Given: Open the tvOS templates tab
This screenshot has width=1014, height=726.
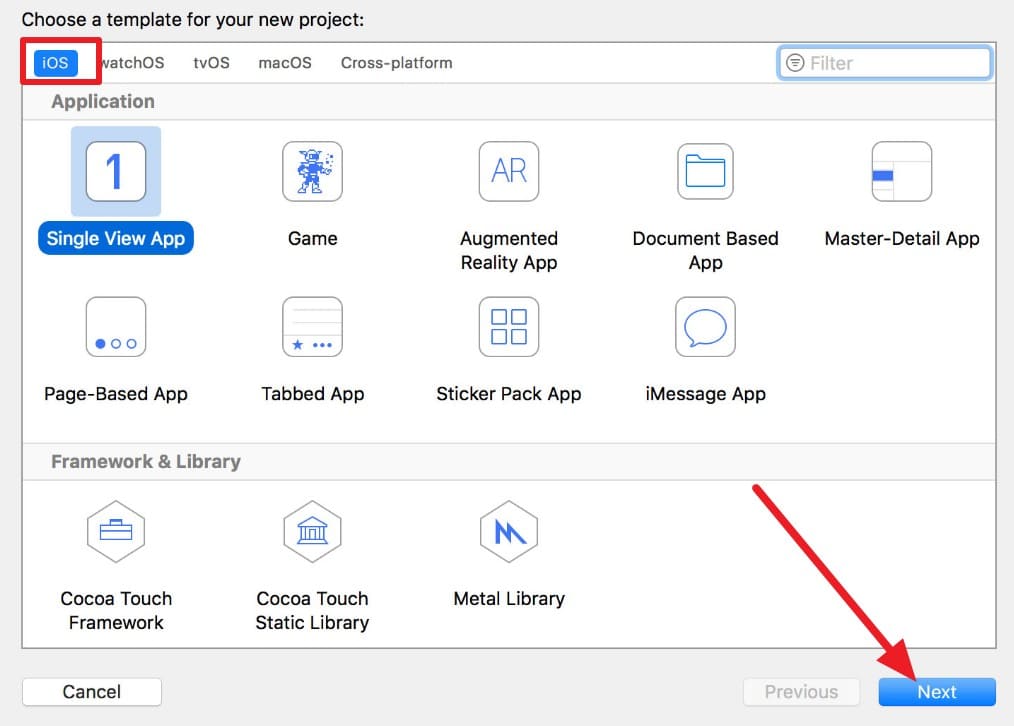Looking at the screenshot, I should (x=211, y=63).
